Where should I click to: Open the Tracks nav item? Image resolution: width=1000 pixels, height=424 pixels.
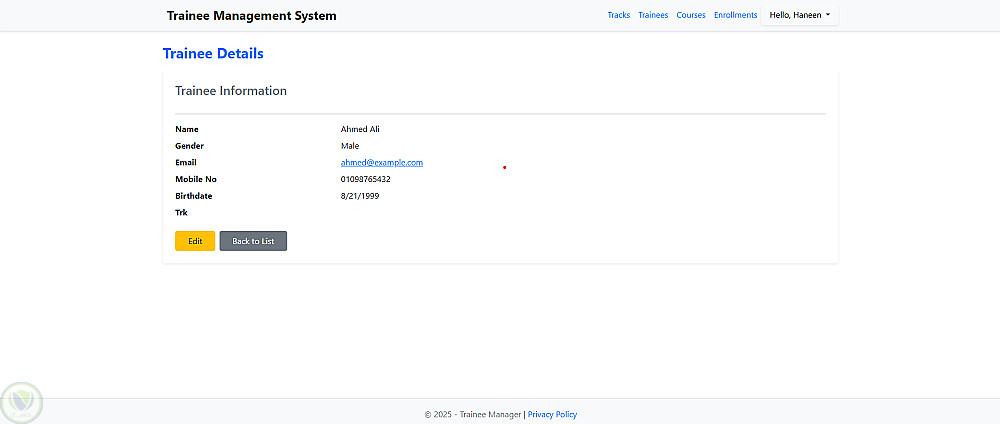click(619, 15)
